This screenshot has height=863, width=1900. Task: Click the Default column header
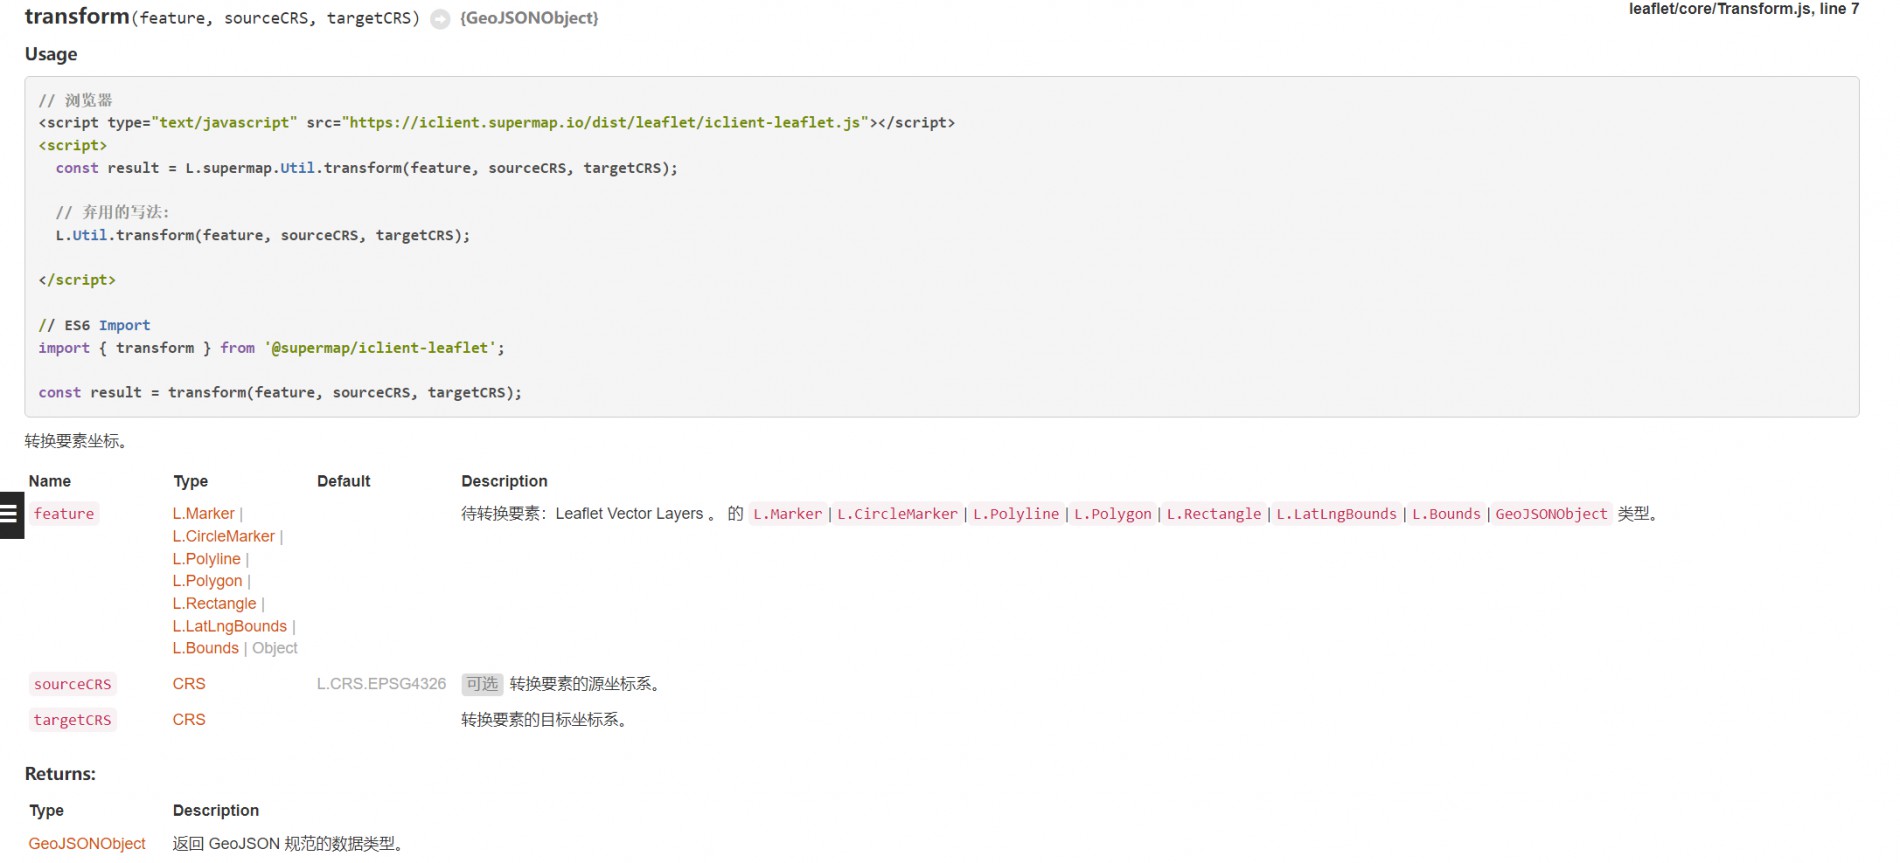(344, 481)
